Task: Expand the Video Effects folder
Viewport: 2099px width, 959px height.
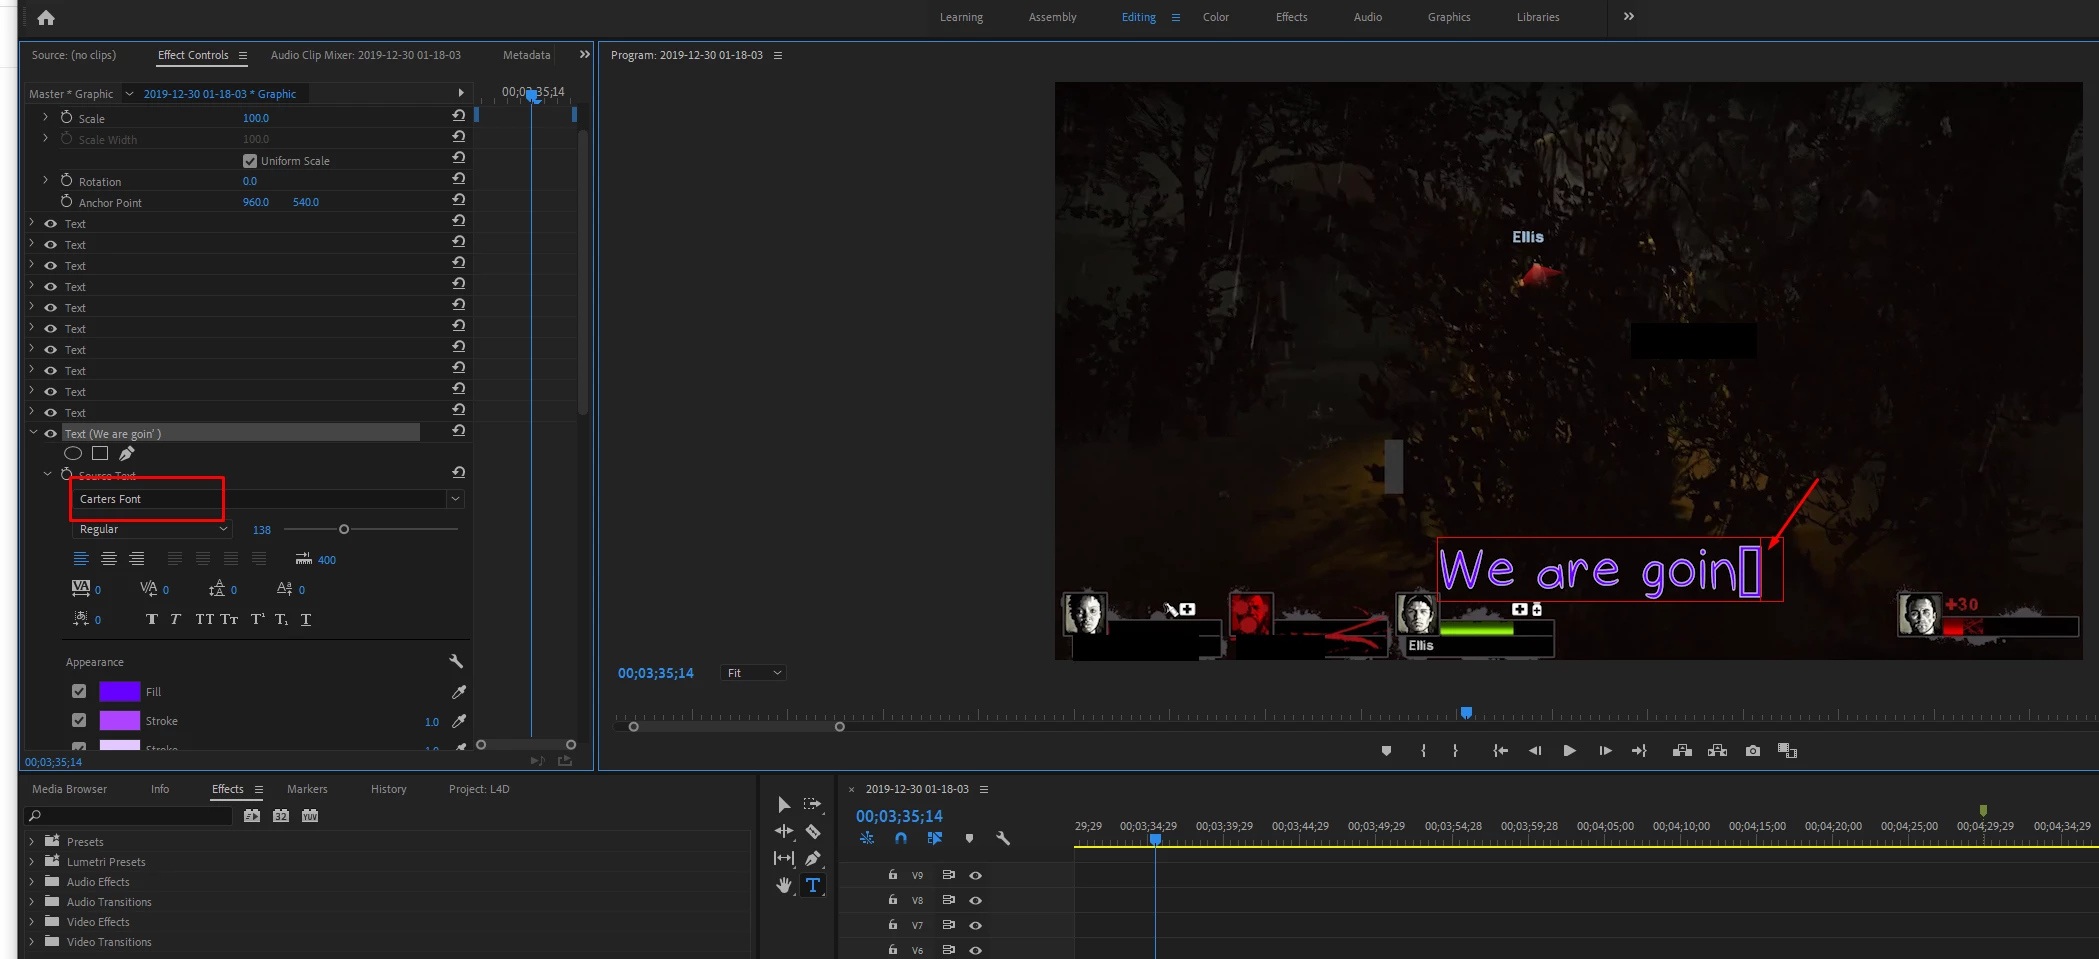Action: tap(31, 921)
